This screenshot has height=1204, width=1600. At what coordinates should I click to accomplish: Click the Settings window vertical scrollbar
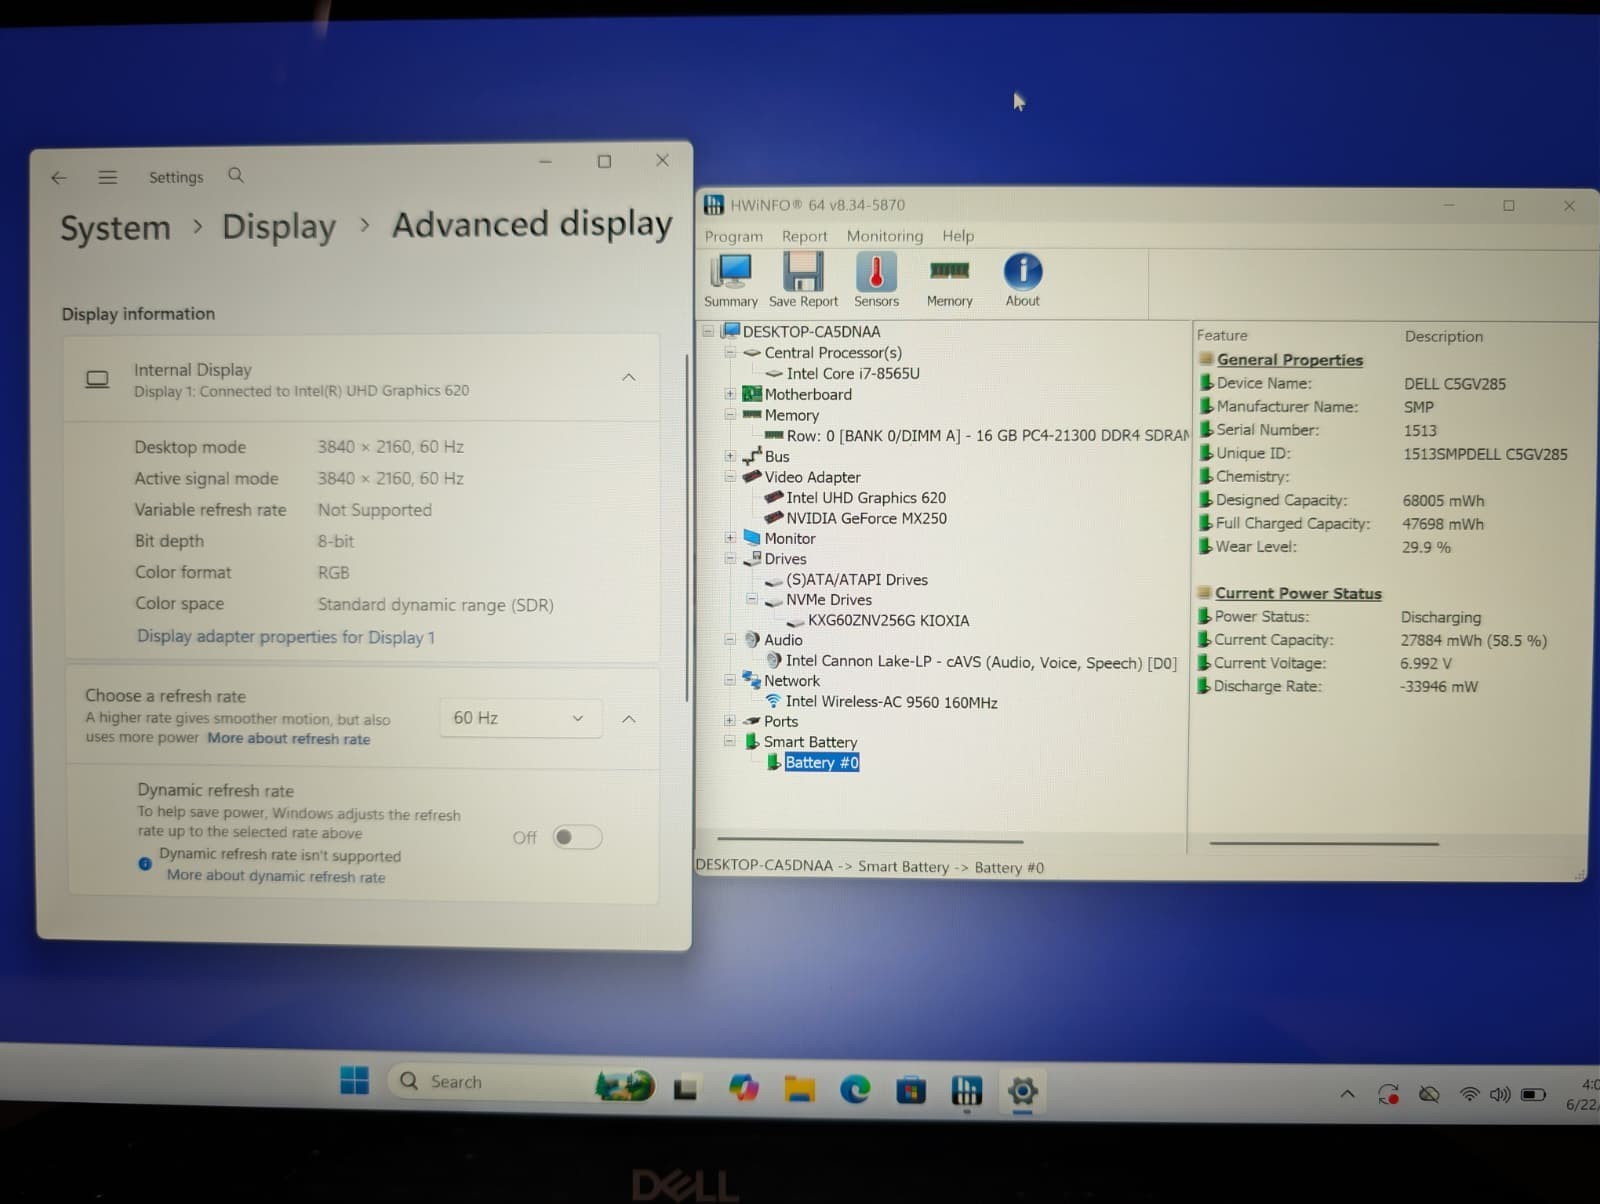[686, 528]
